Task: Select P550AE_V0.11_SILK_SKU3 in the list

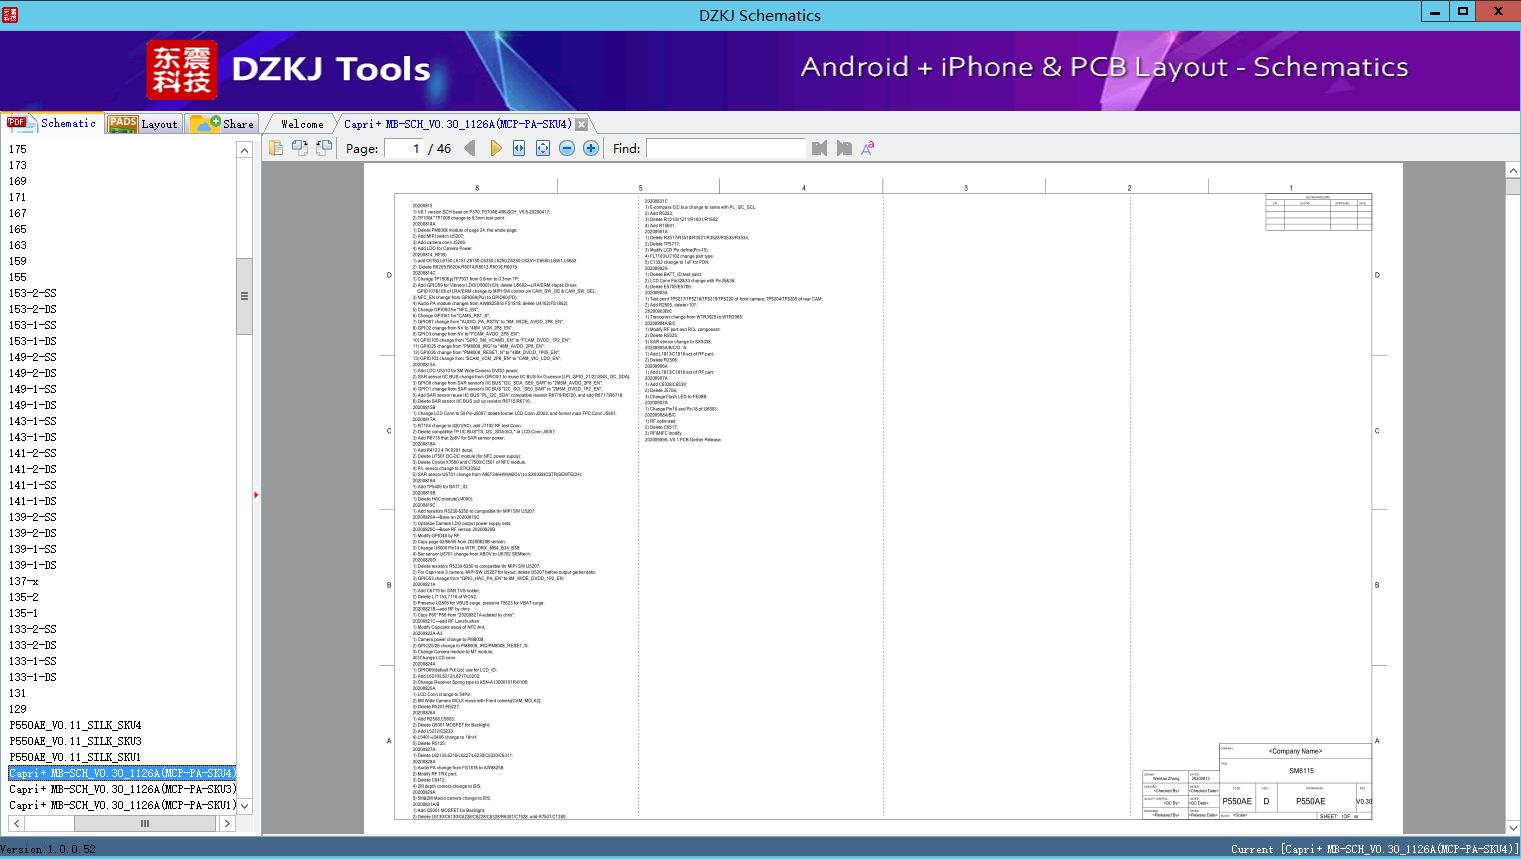Action: [x=76, y=741]
